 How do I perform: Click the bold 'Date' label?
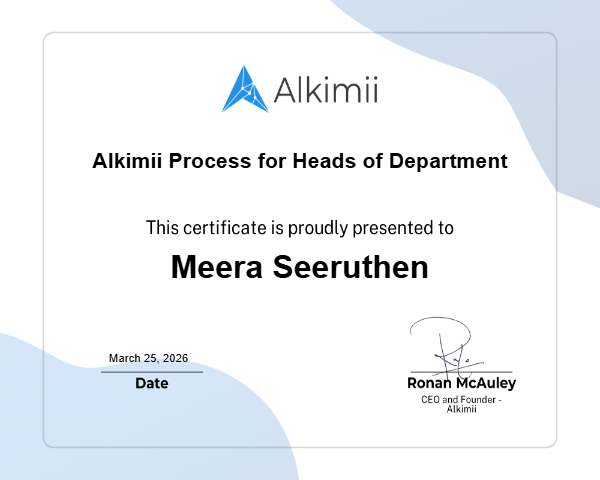pos(152,383)
